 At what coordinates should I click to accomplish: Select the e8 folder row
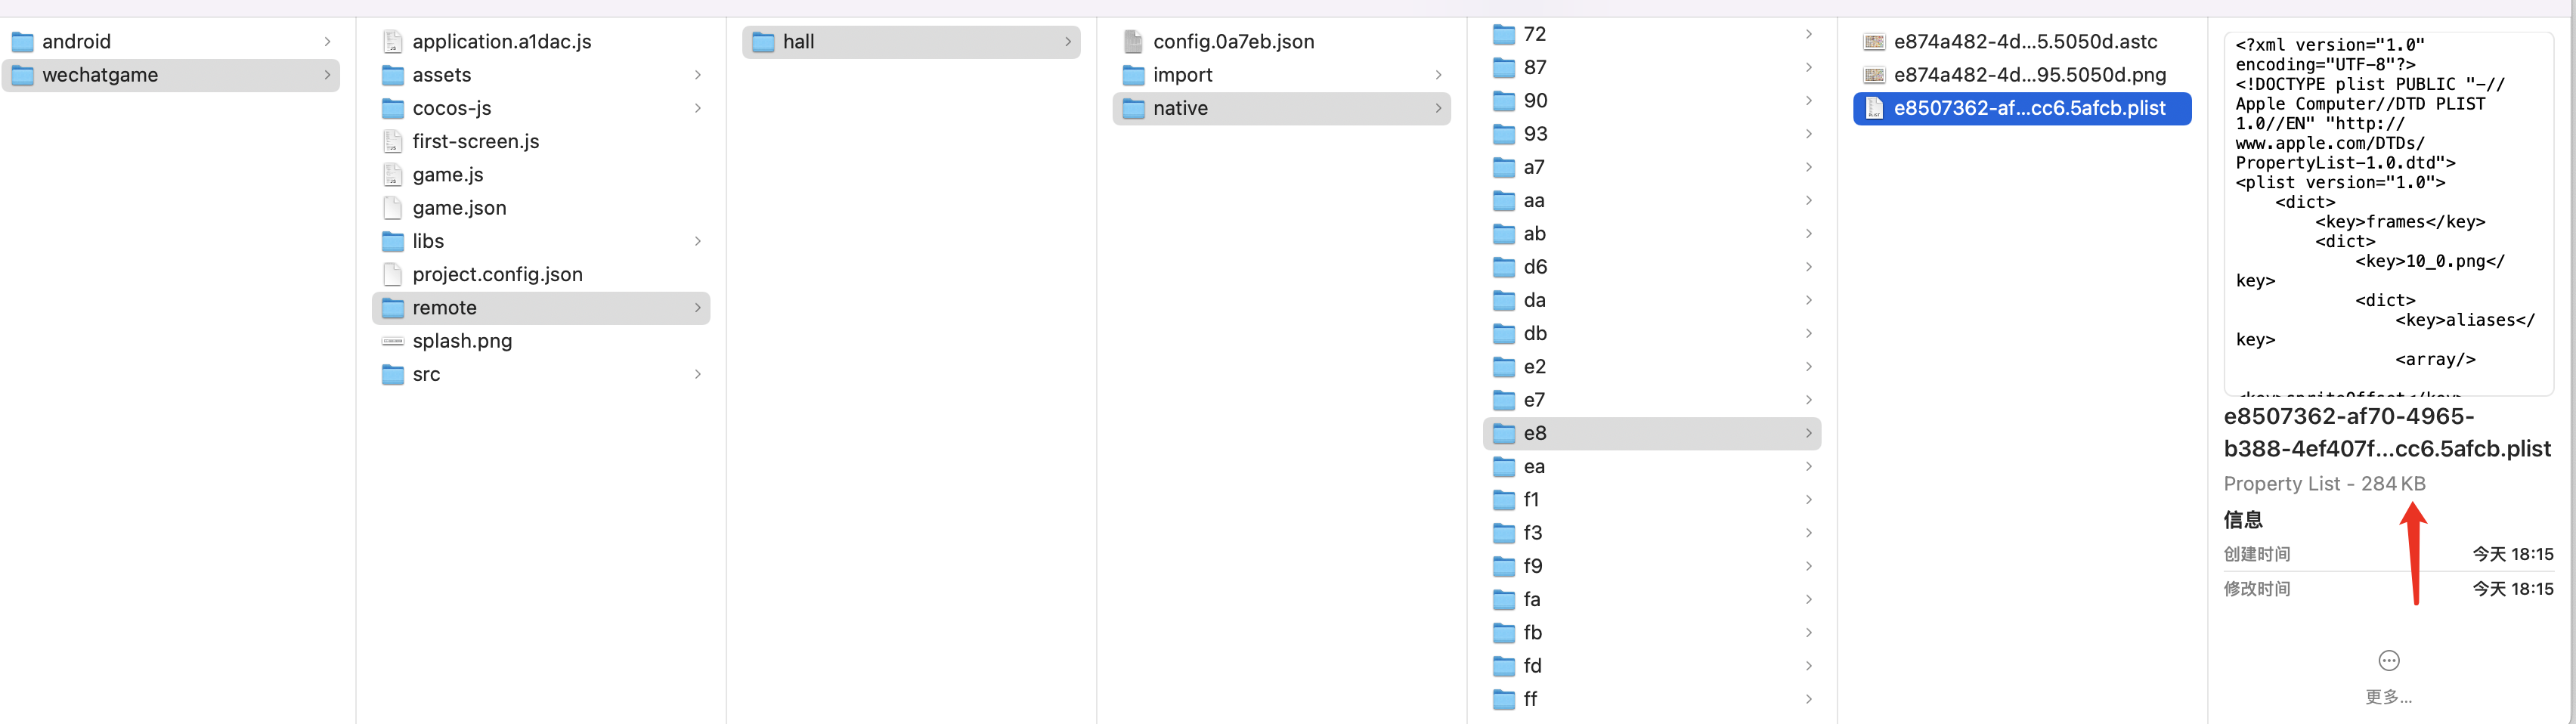pos(1652,433)
